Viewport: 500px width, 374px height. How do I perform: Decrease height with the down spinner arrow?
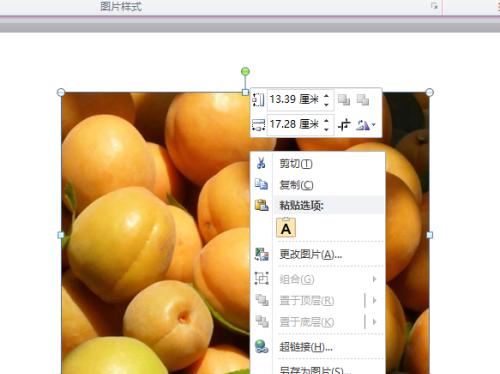click(x=327, y=104)
